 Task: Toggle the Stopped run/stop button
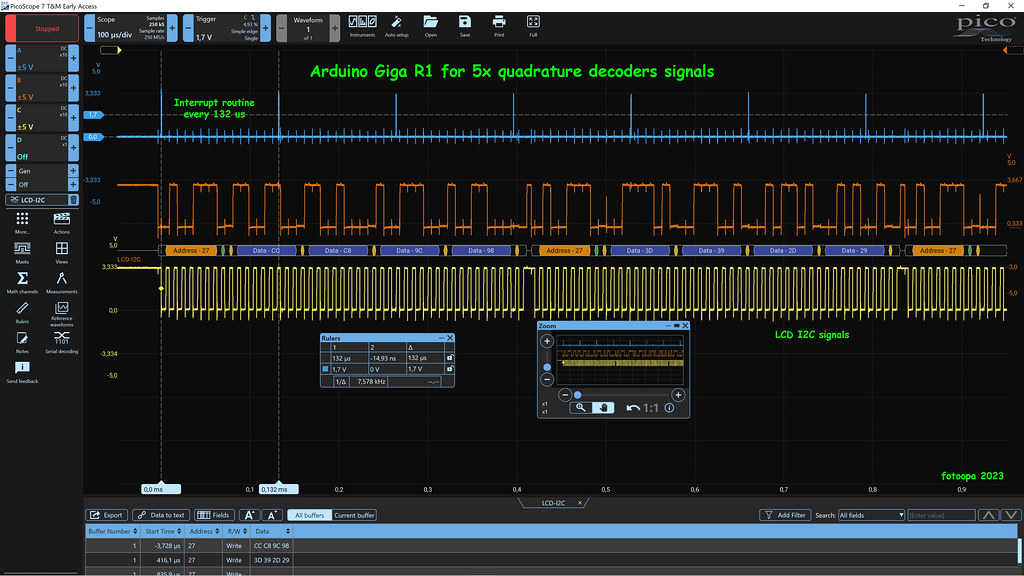click(x=42, y=29)
